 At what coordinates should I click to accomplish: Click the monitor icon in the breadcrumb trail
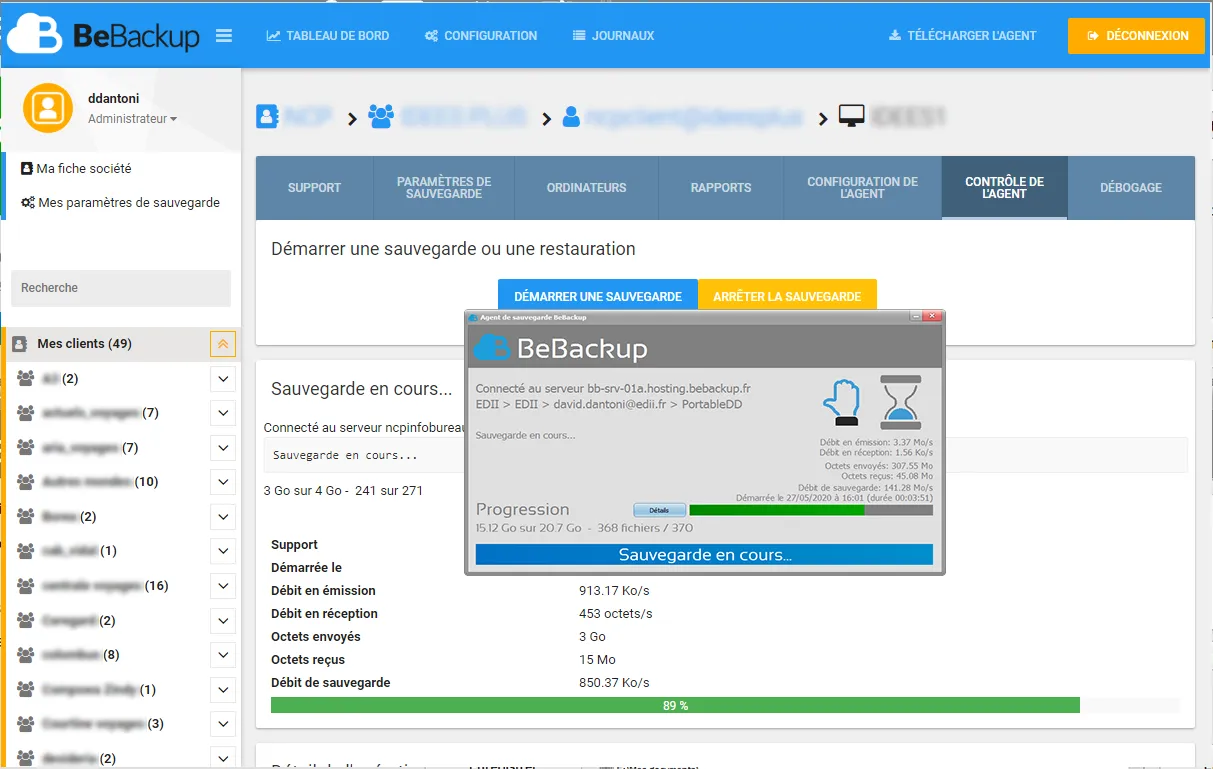click(x=851, y=115)
